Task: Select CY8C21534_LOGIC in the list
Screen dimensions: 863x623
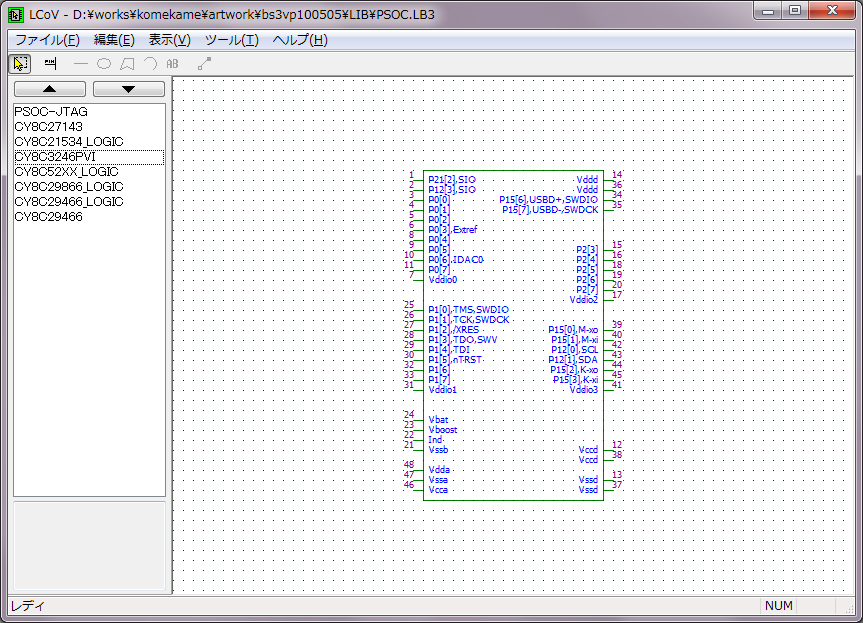Action: 89,141
